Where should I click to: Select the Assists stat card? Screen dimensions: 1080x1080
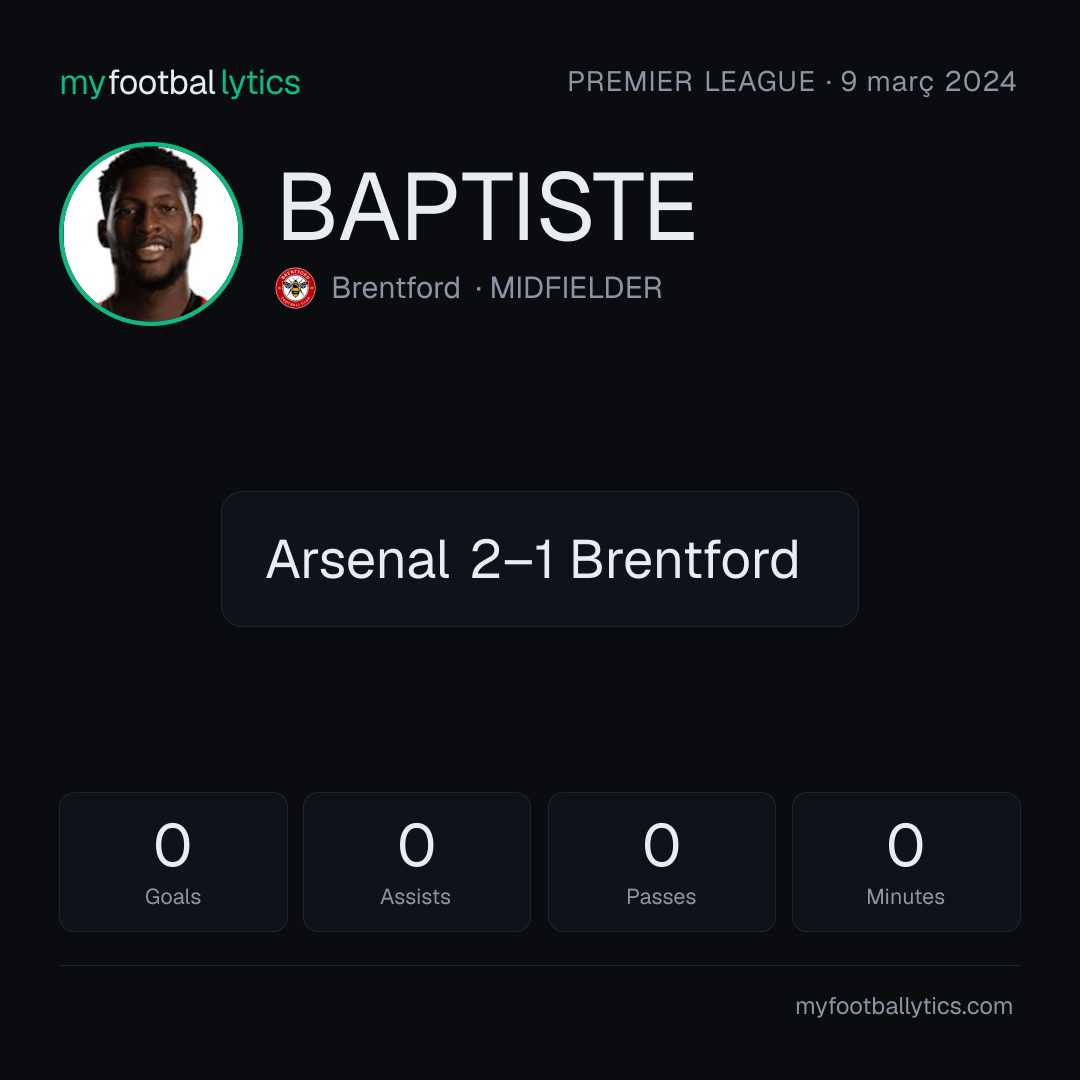pyautogui.click(x=417, y=862)
